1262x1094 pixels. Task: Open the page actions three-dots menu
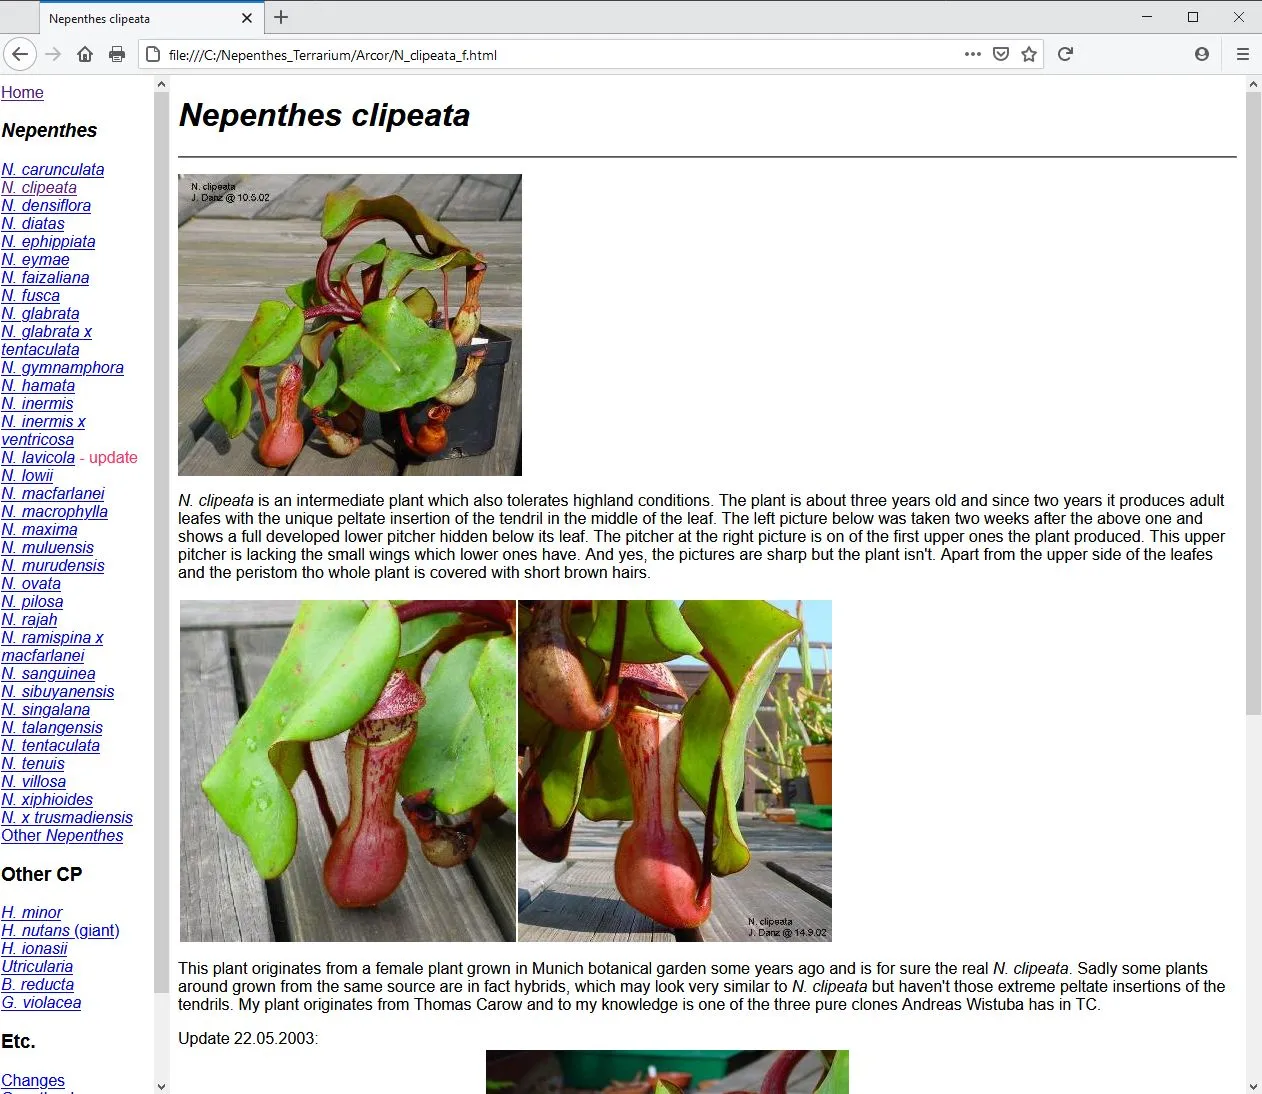point(972,54)
